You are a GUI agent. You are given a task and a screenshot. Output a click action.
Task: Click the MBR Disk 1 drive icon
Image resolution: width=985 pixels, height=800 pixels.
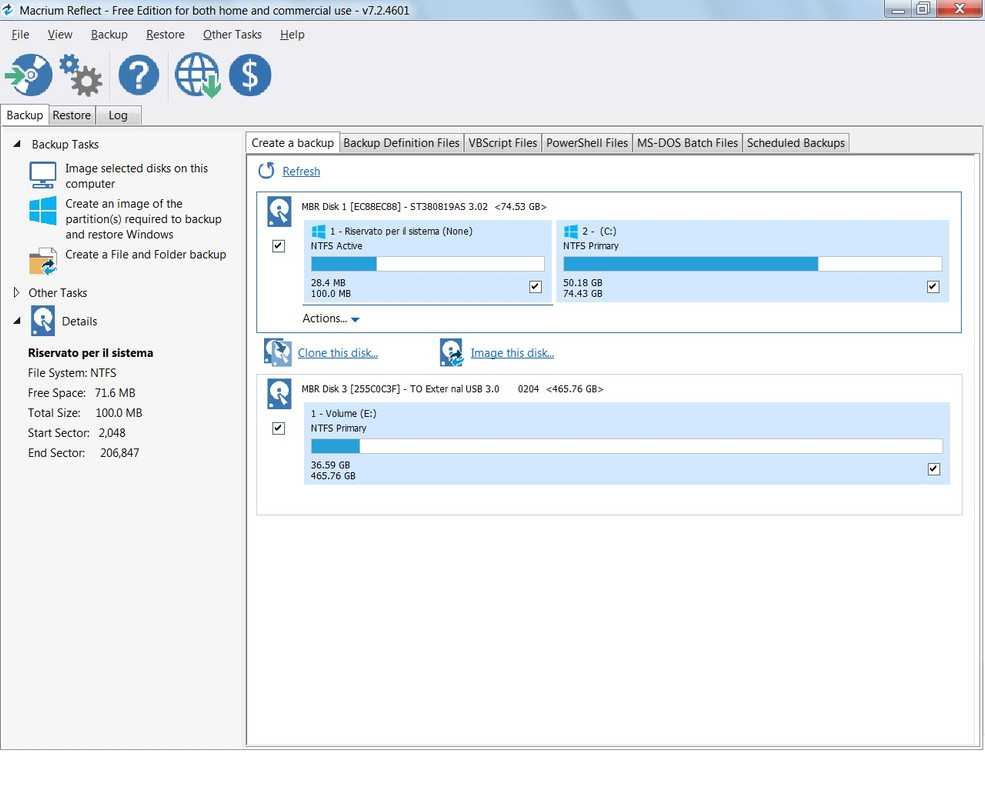click(x=279, y=212)
